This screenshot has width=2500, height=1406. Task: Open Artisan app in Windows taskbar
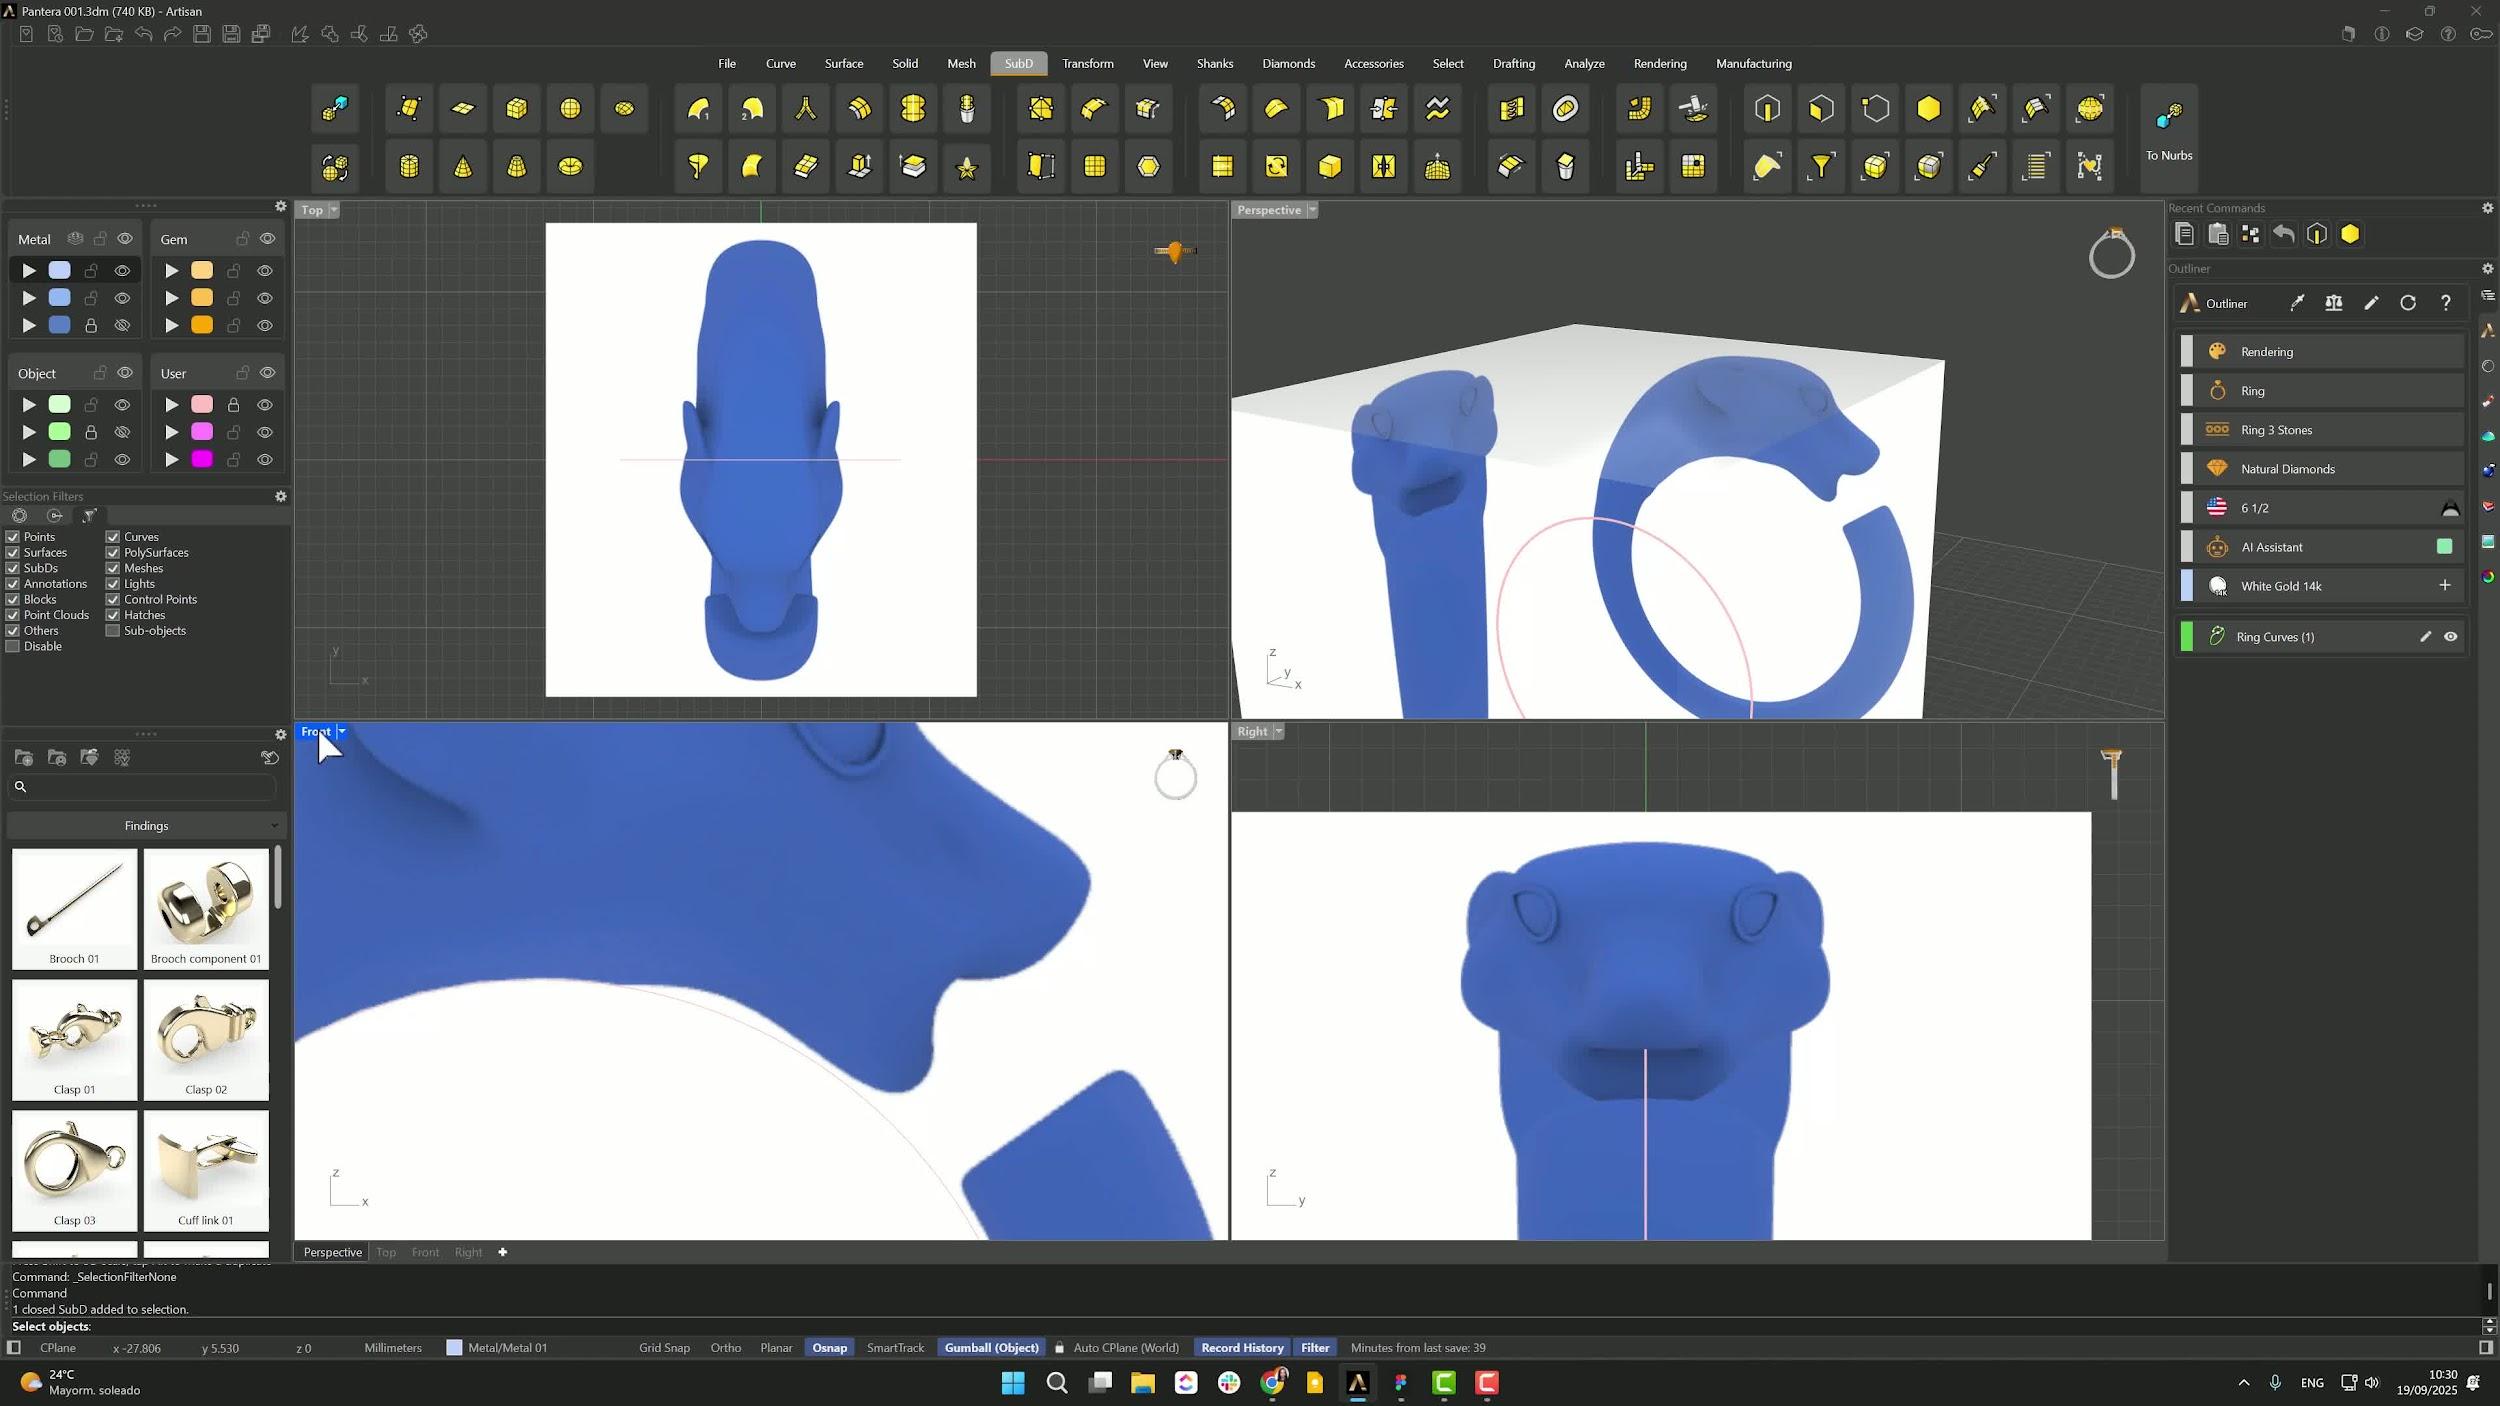pos(1357,1383)
